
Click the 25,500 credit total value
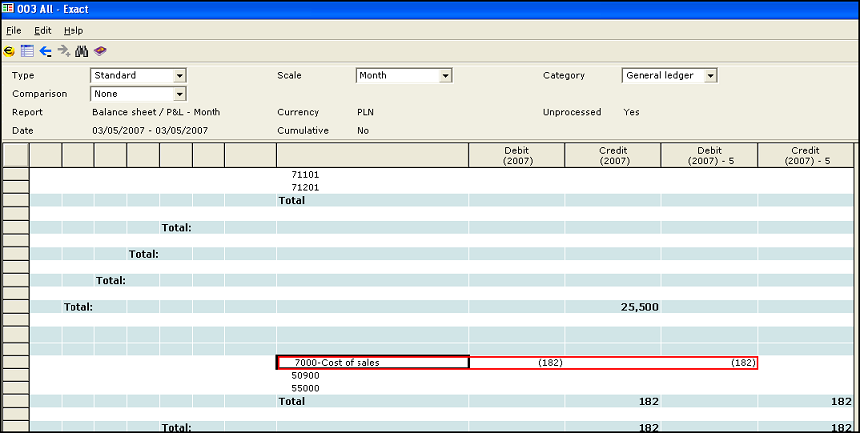pyautogui.click(x=640, y=307)
